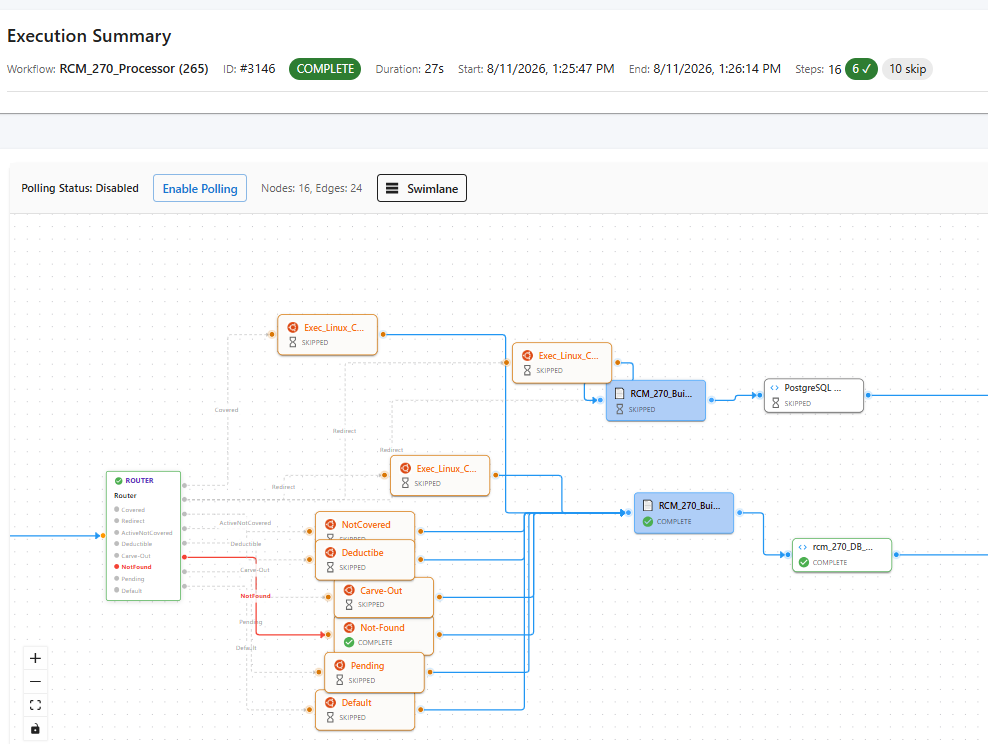
Task: Click the Swimlane hamburger icon
Action: point(392,188)
